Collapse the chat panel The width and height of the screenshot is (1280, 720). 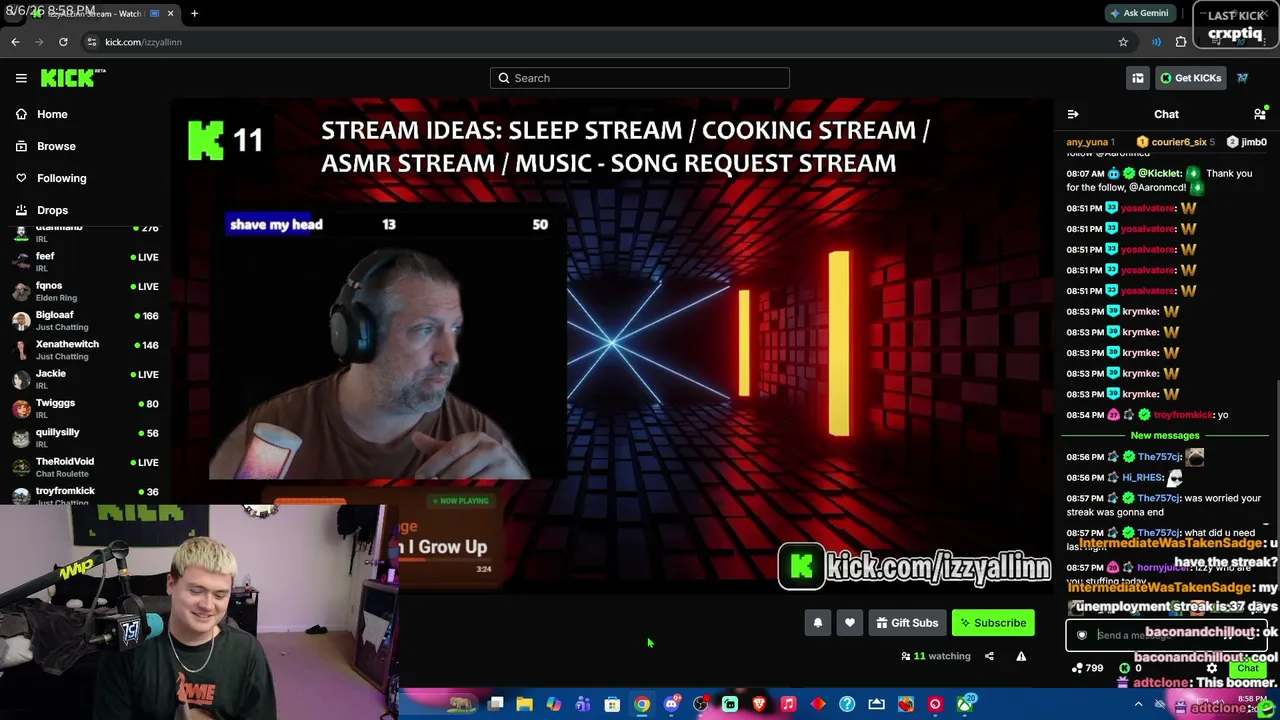coord(1073,114)
